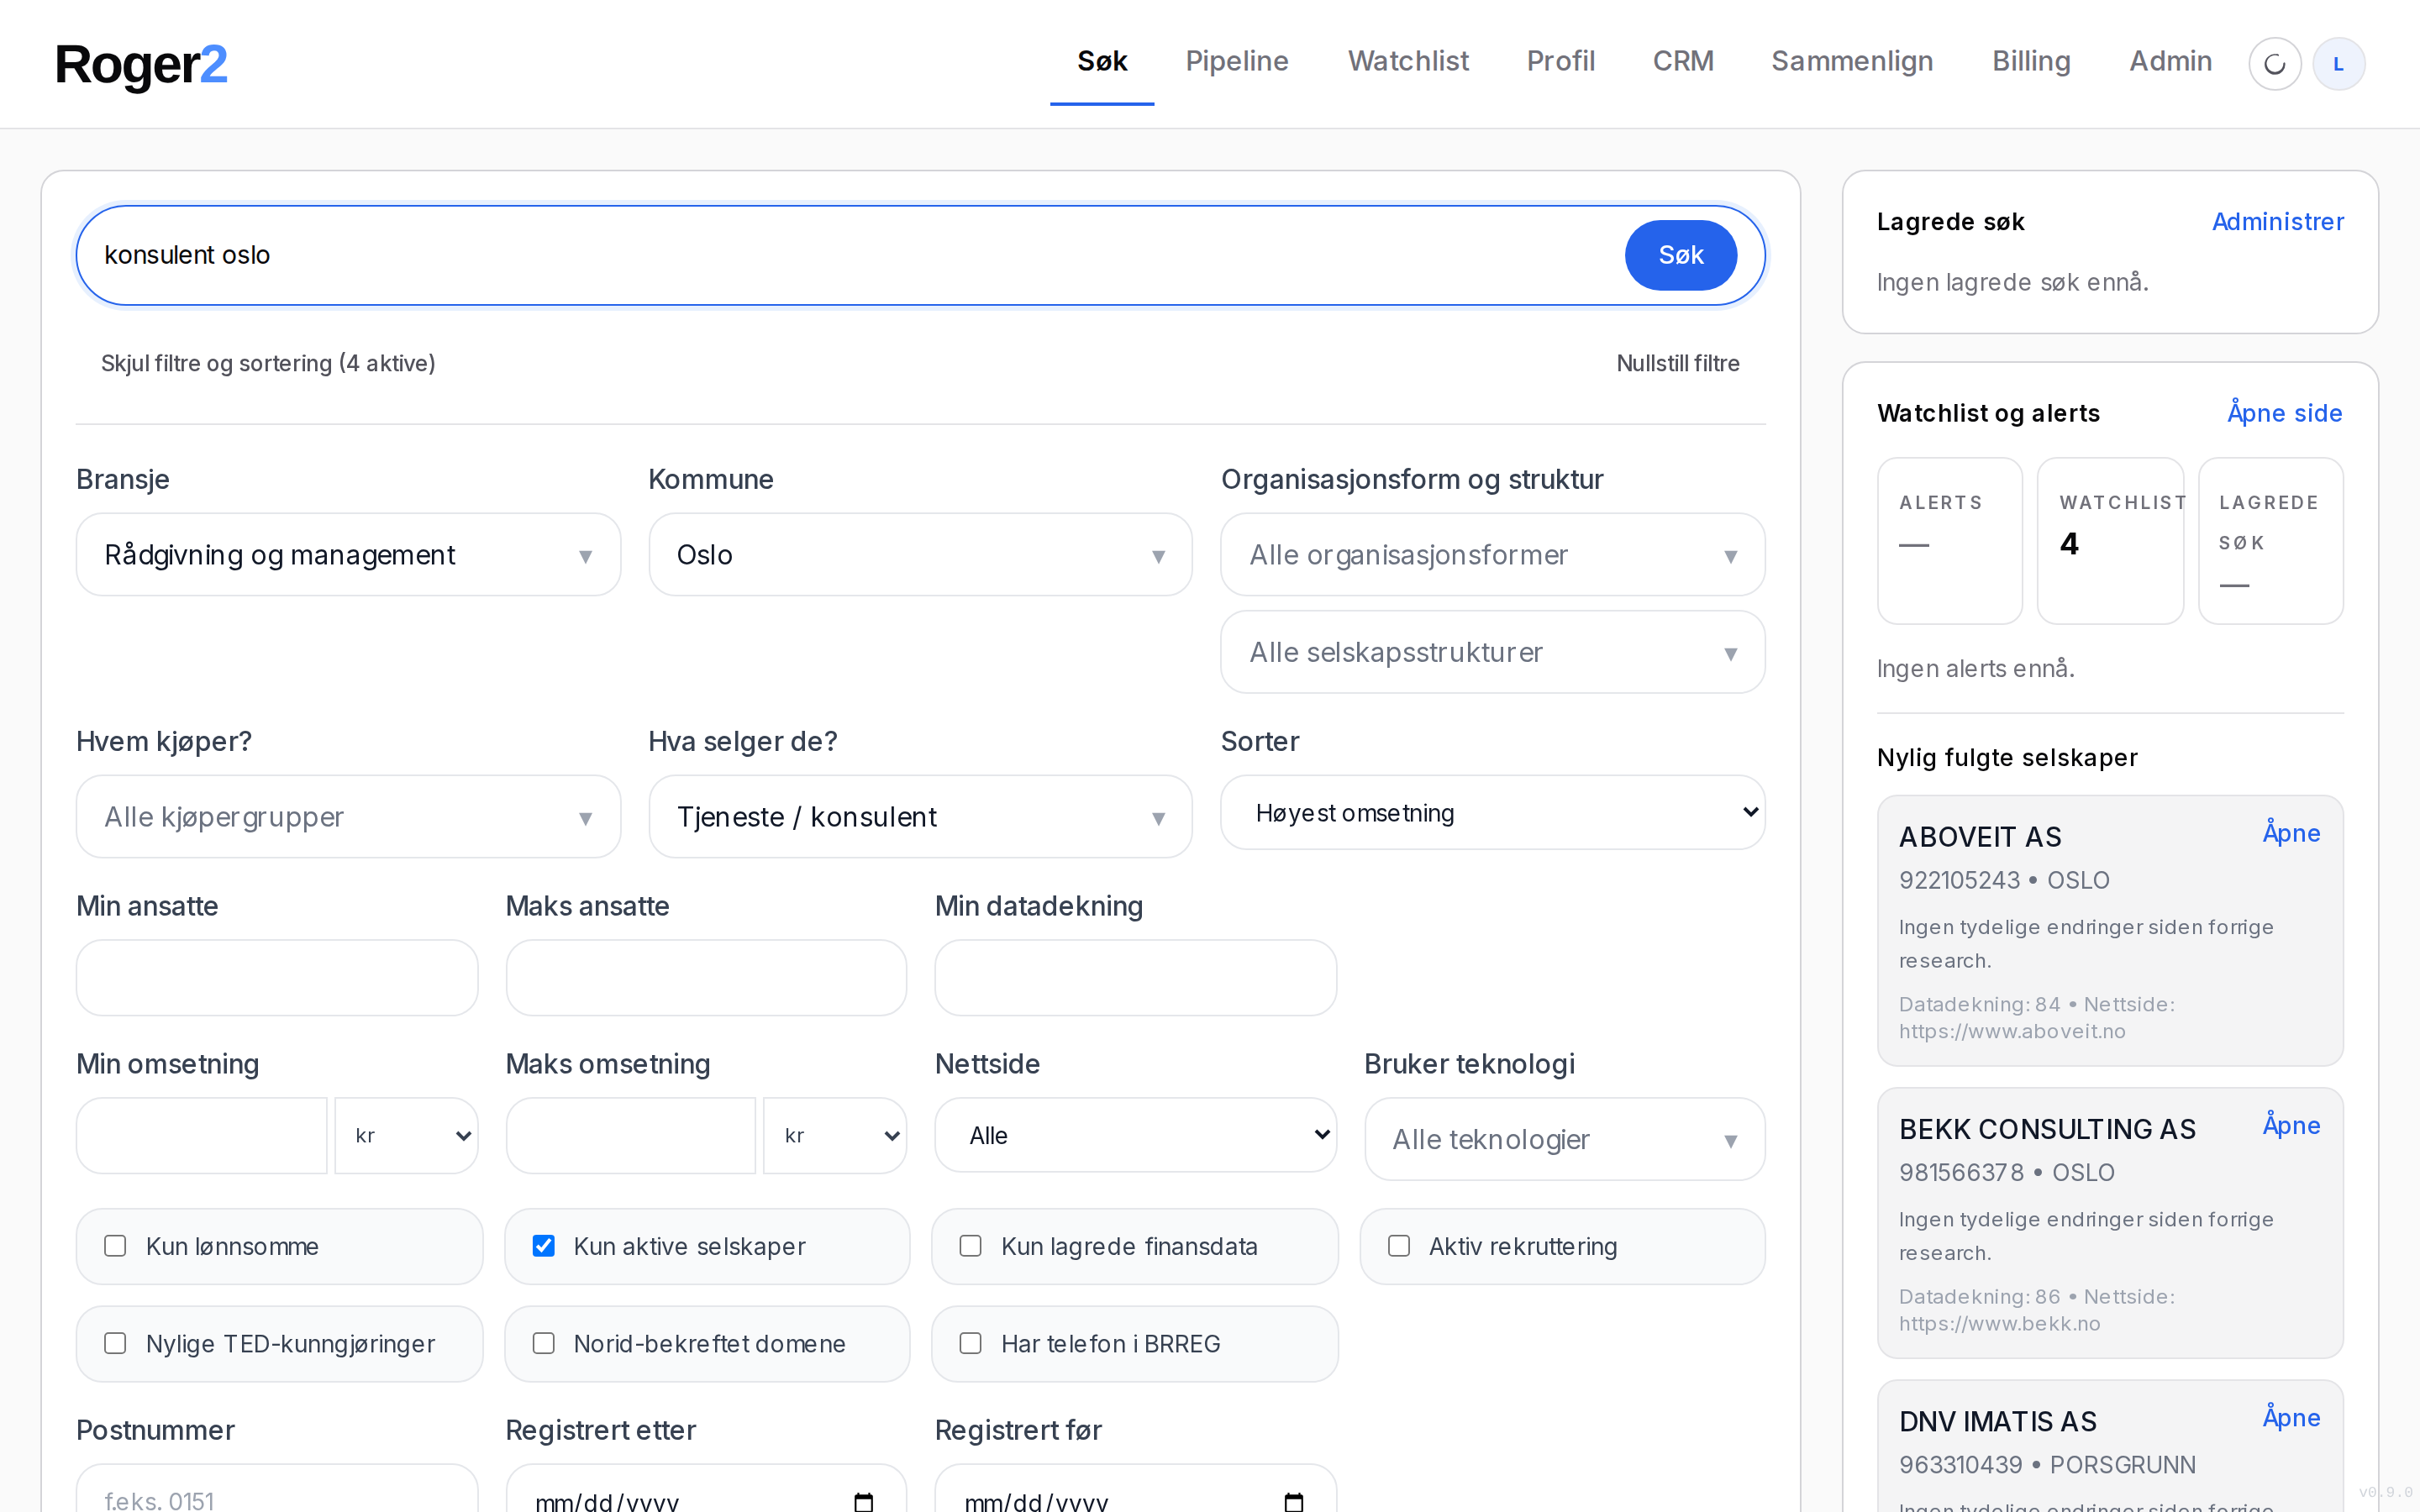The height and width of the screenshot is (1512, 2420).
Task: Open Maks omsetning currency unit dropdown
Action: coord(834,1135)
